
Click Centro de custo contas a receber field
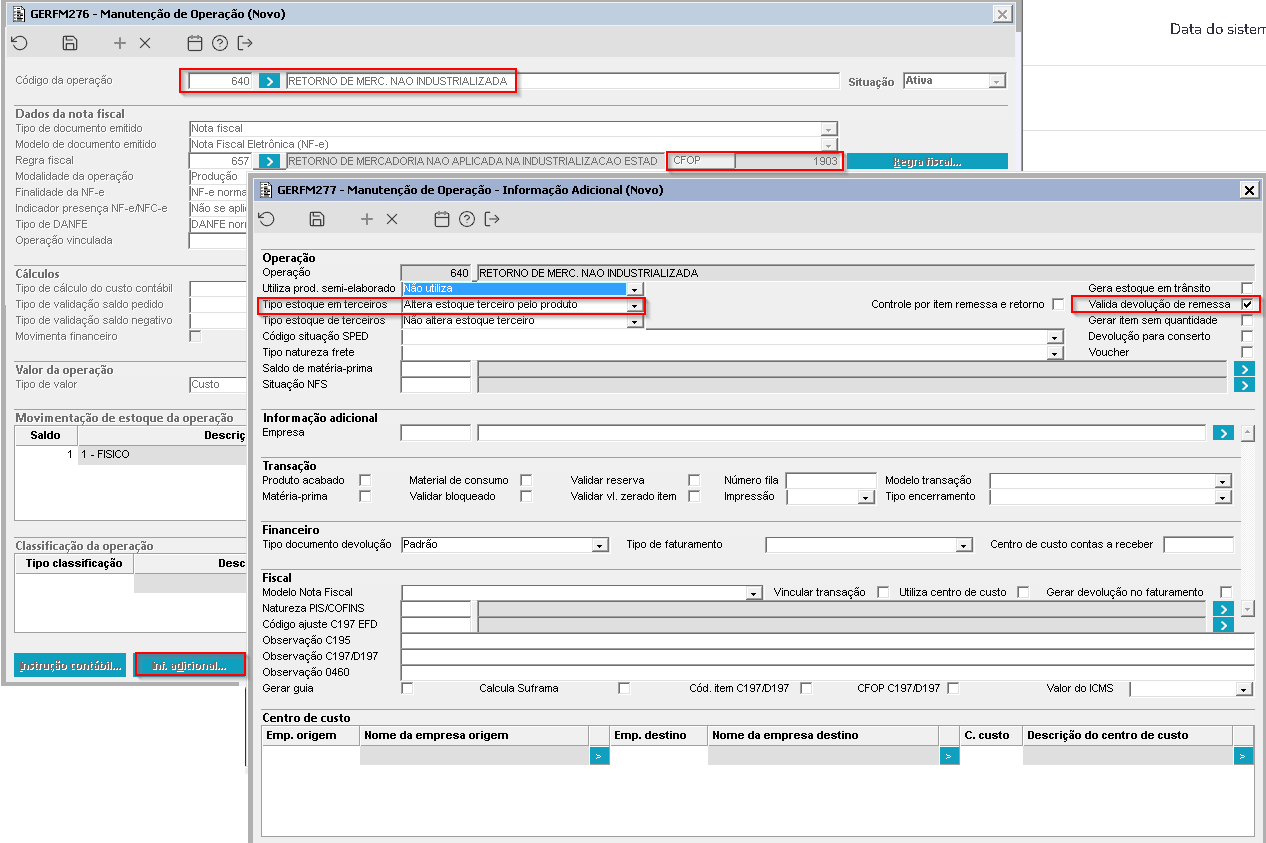(x=1199, y=545)
